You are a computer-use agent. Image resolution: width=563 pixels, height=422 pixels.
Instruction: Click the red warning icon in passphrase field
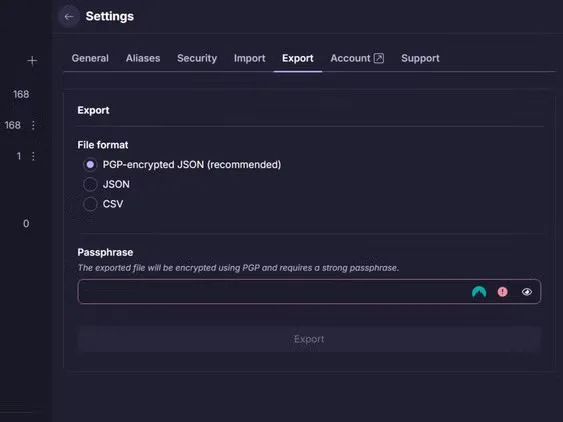point(502,292)
